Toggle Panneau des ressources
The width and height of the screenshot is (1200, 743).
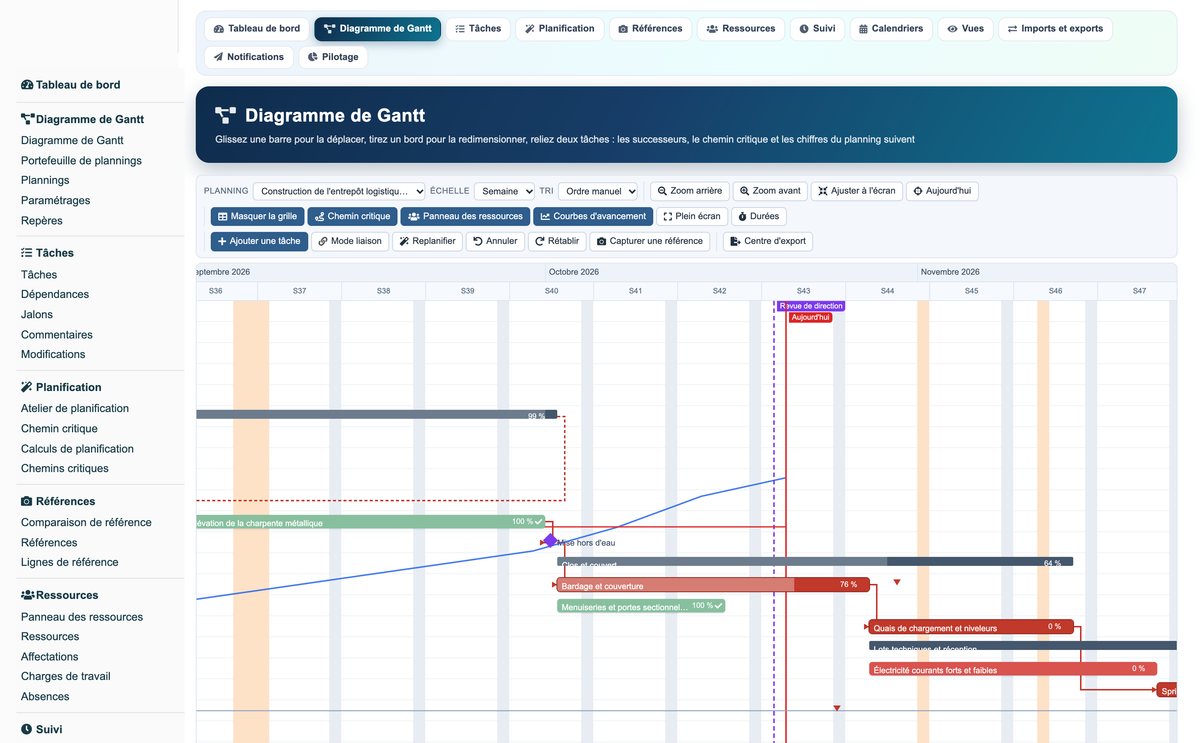[x=465, y=216]
